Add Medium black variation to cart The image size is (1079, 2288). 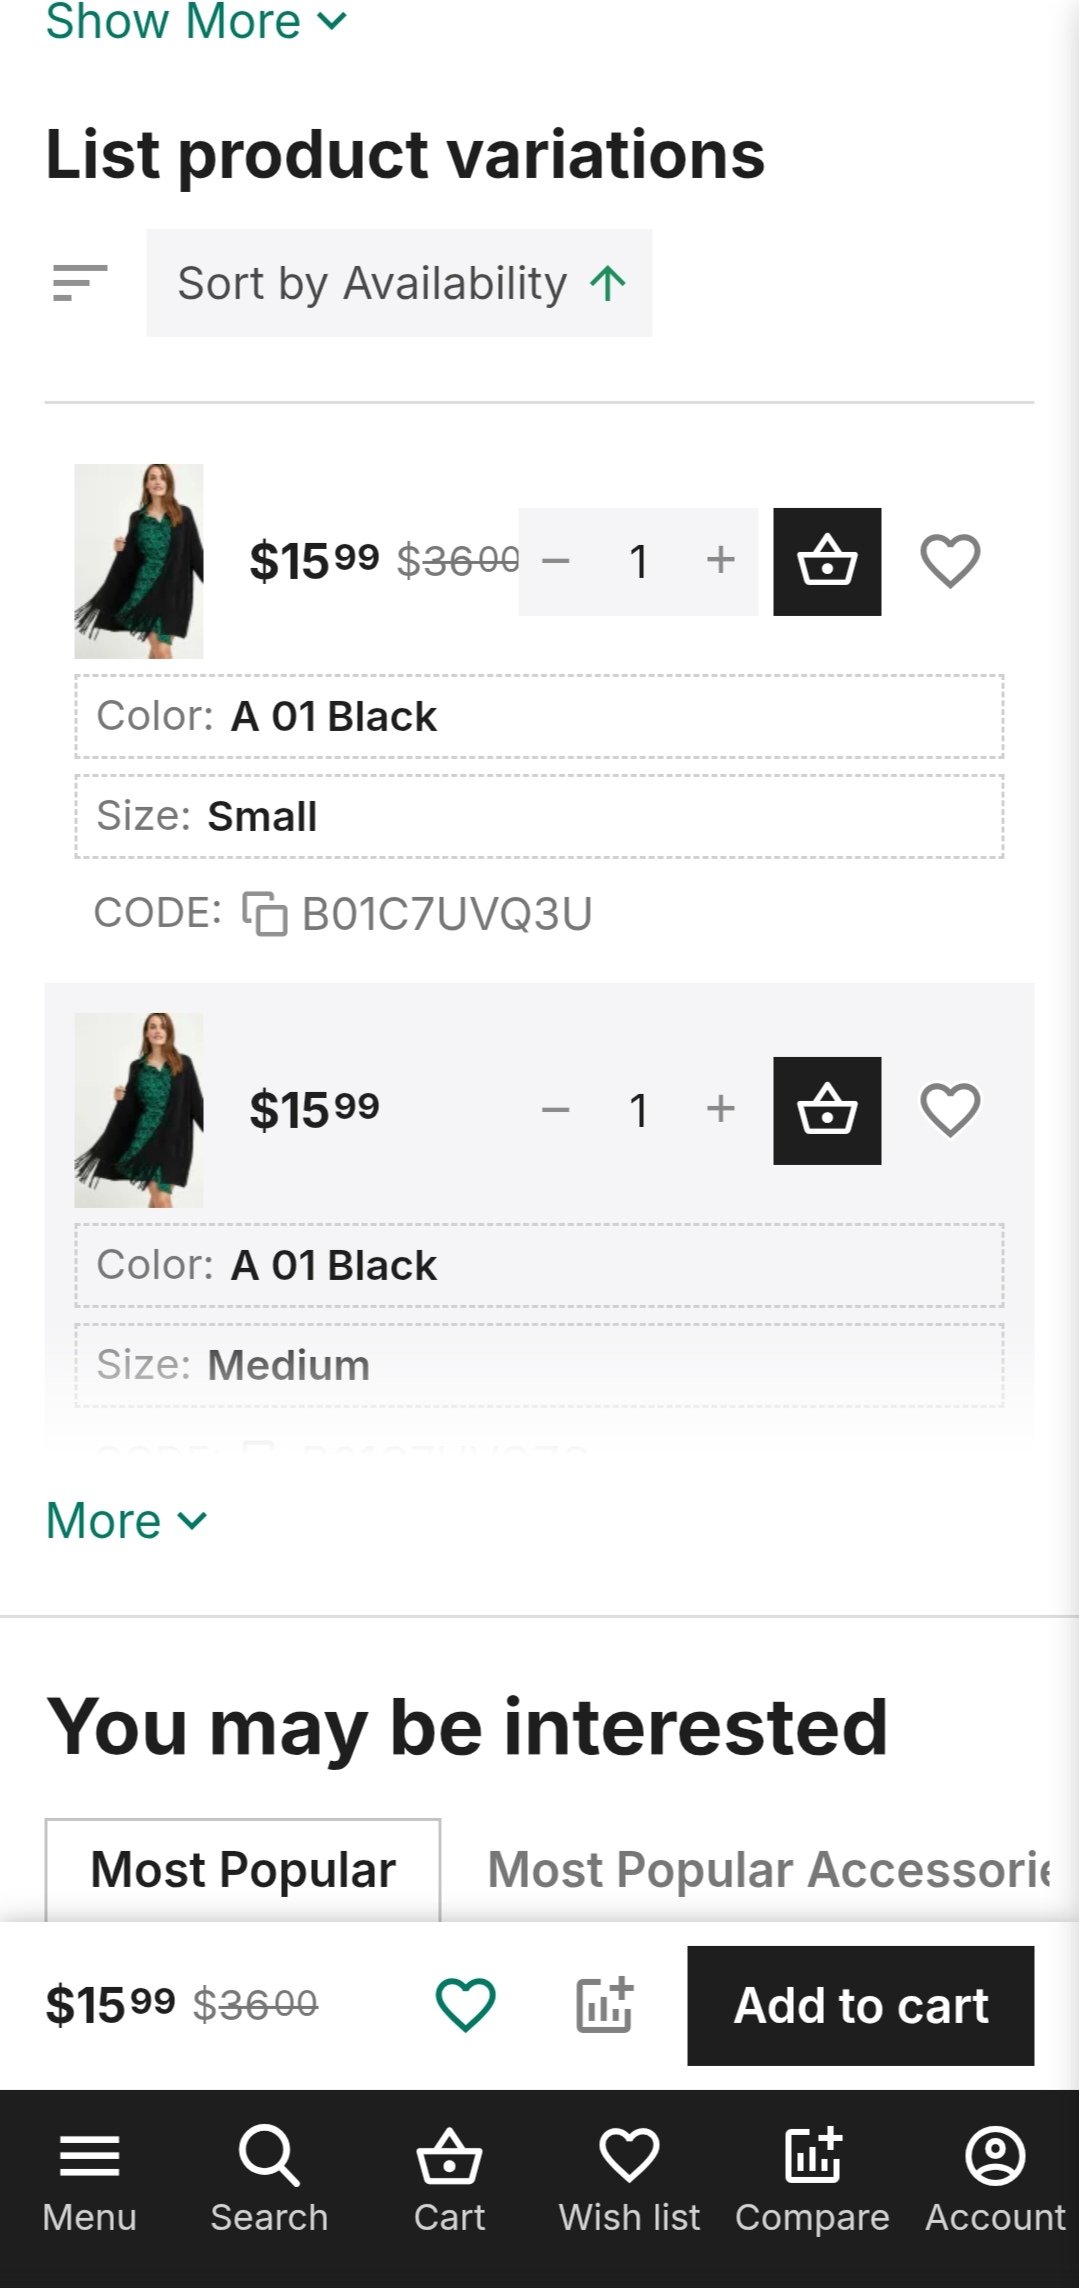(x=827, y=1110)
